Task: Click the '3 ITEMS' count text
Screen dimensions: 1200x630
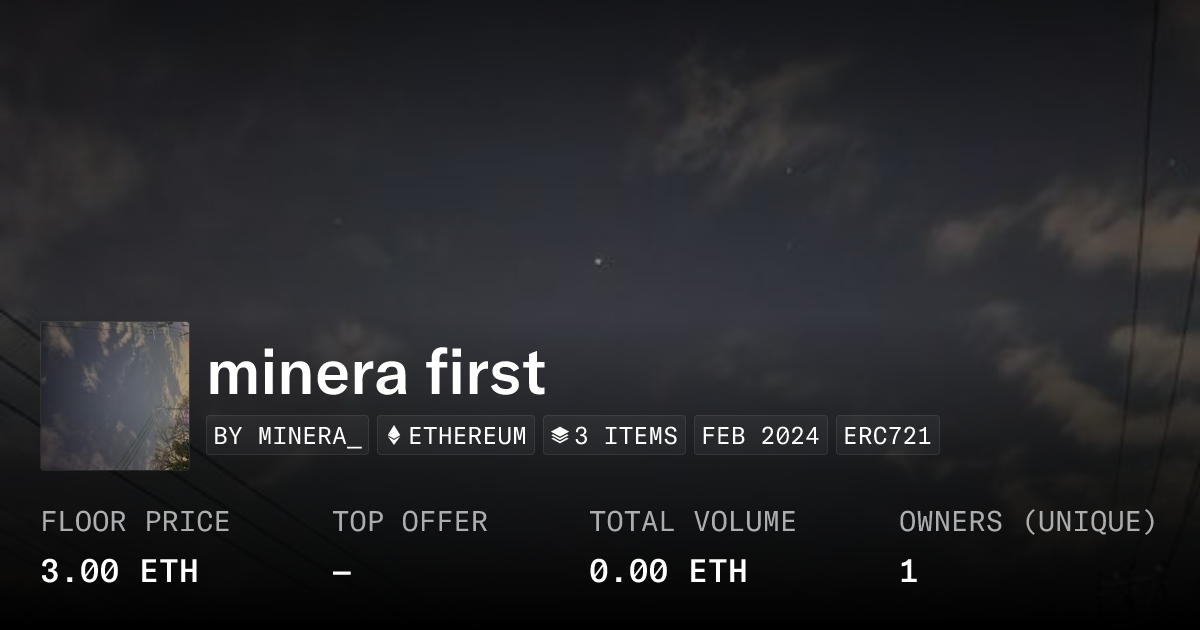Action: (x=626, y=436)
